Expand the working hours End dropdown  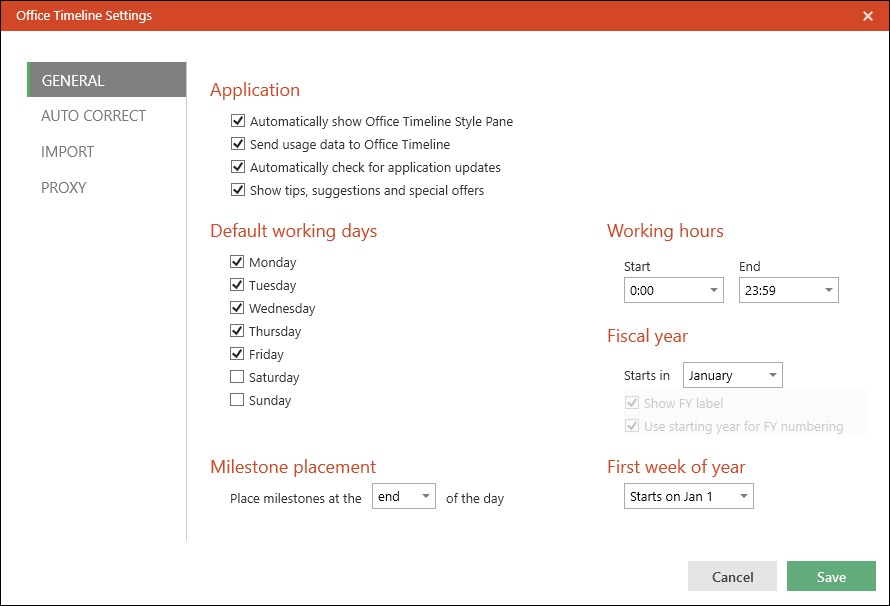[788, 291]
